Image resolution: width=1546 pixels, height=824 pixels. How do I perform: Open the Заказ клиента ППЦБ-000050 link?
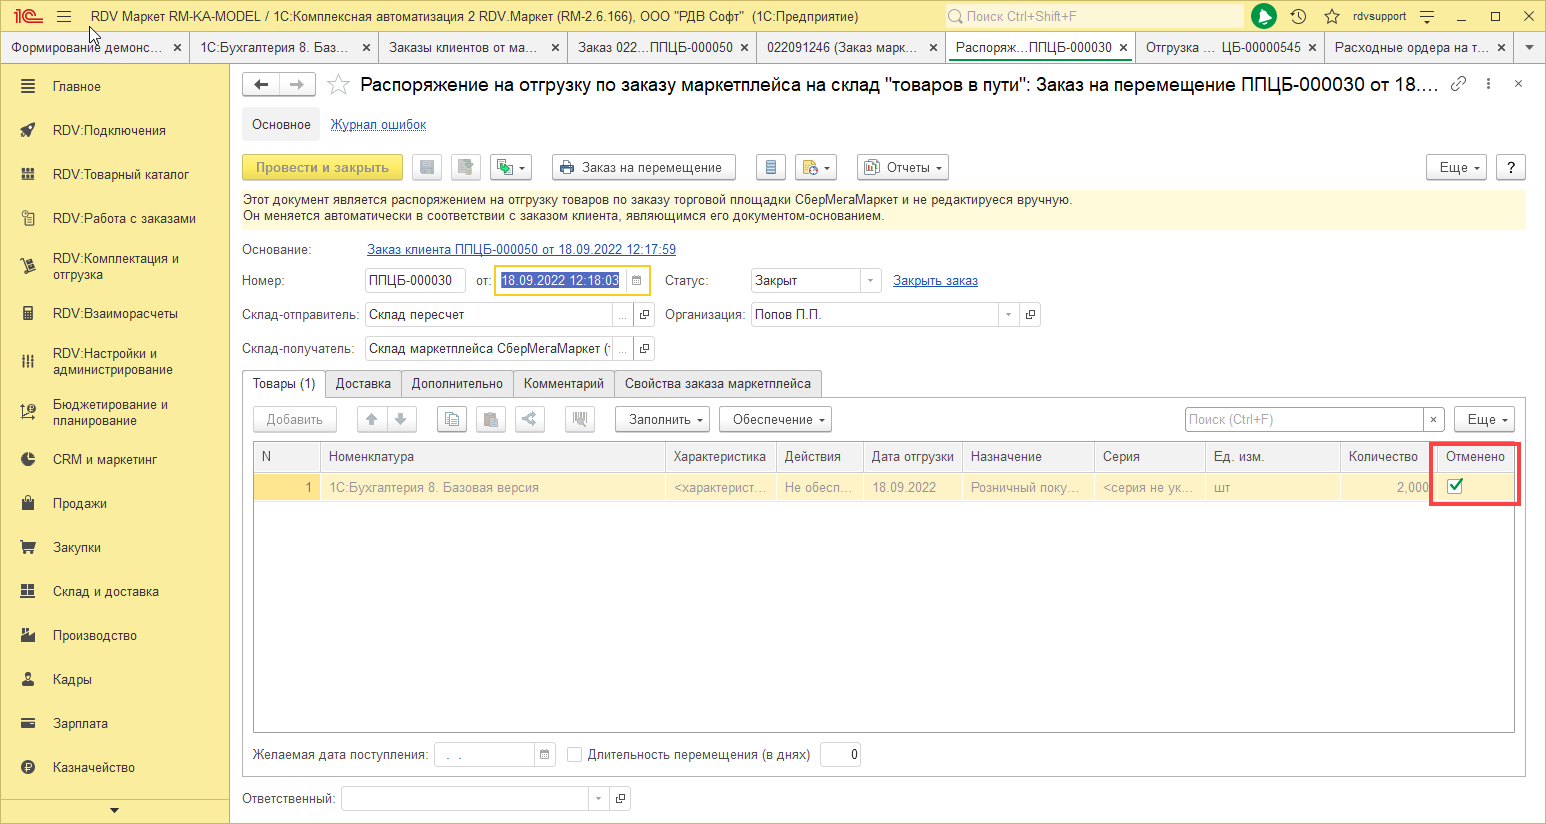pyautogui.click(x=521, y=249)
